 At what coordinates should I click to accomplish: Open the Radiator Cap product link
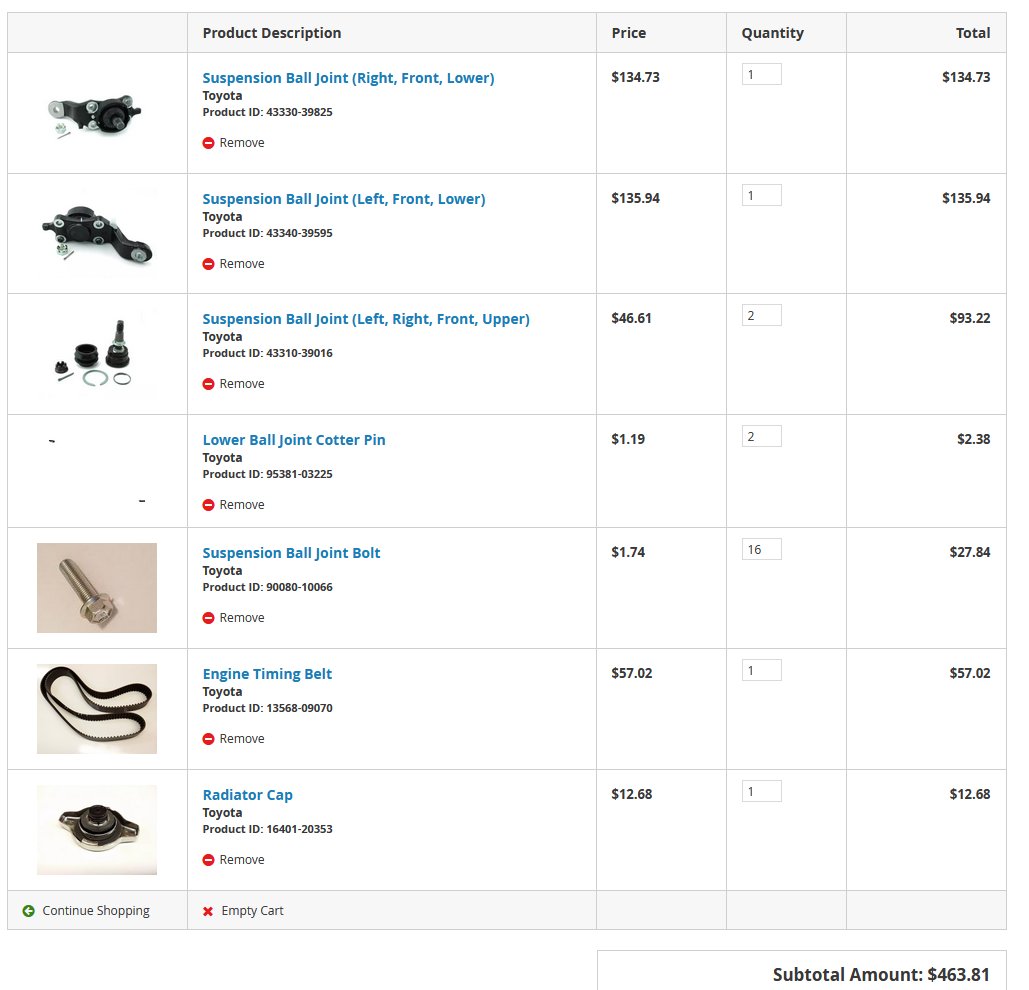[x=247, y=794]
